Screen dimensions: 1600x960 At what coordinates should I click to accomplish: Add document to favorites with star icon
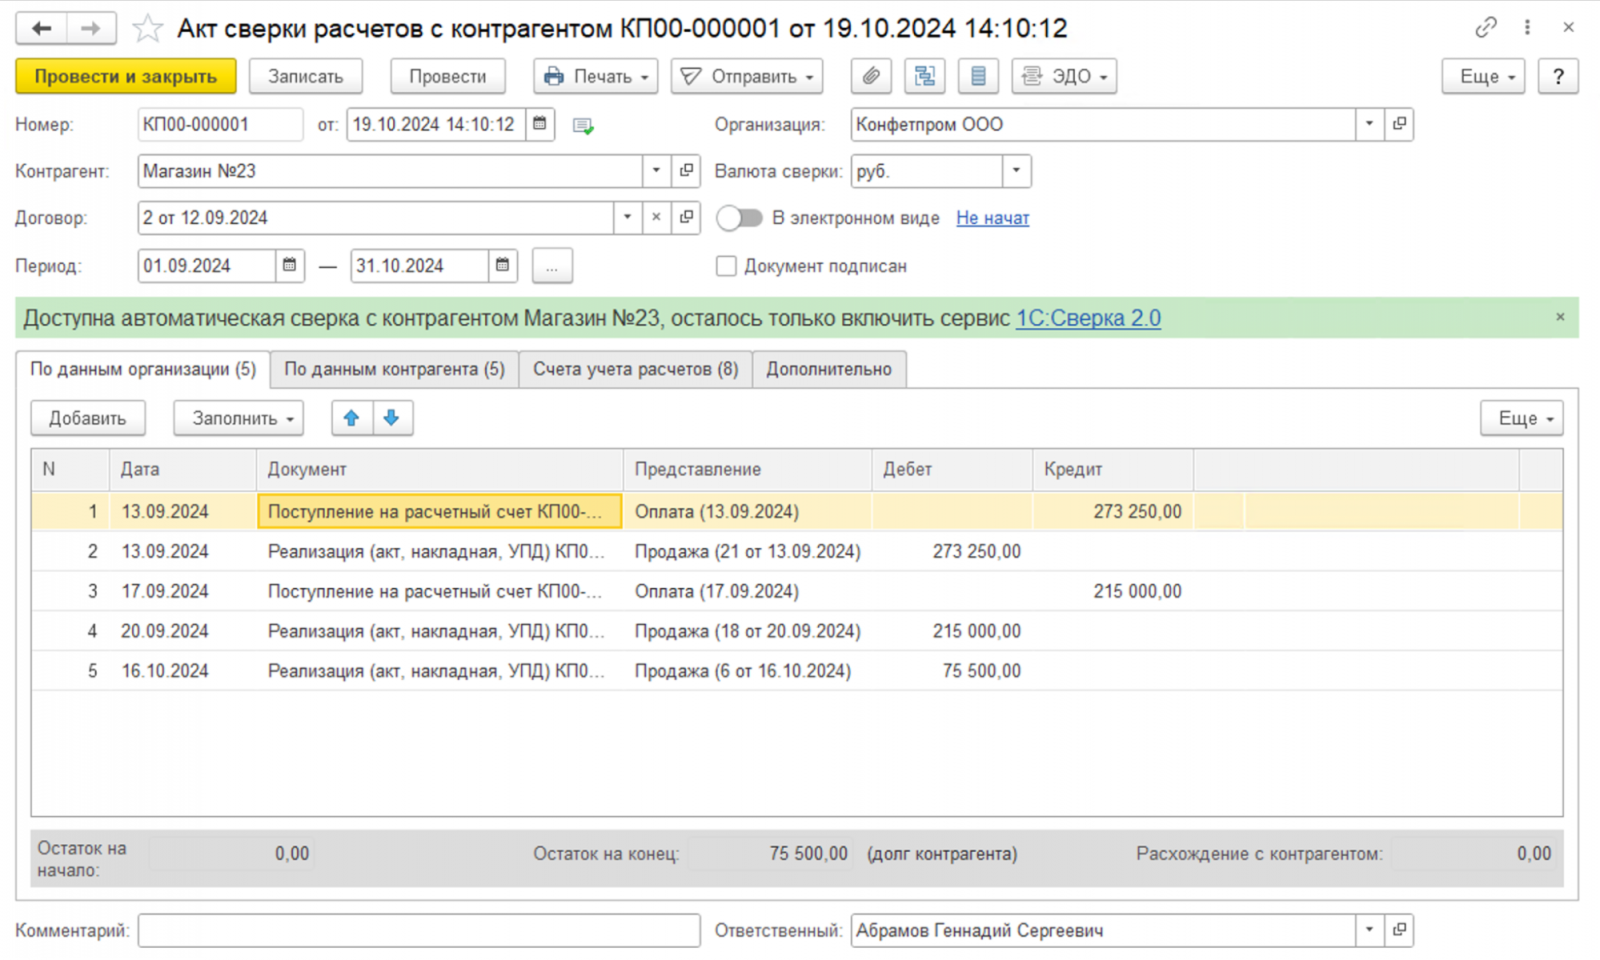tap(148, 28)
